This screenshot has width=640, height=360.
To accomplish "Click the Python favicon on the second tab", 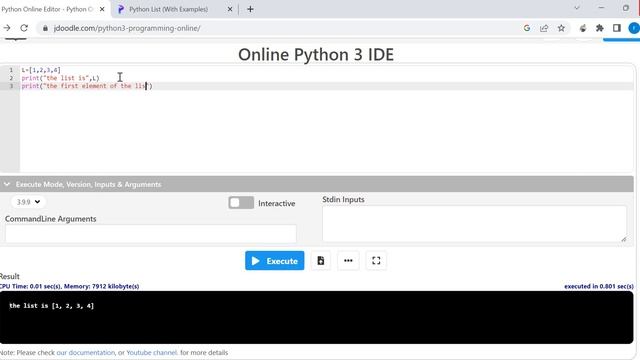I will point(120,9).
